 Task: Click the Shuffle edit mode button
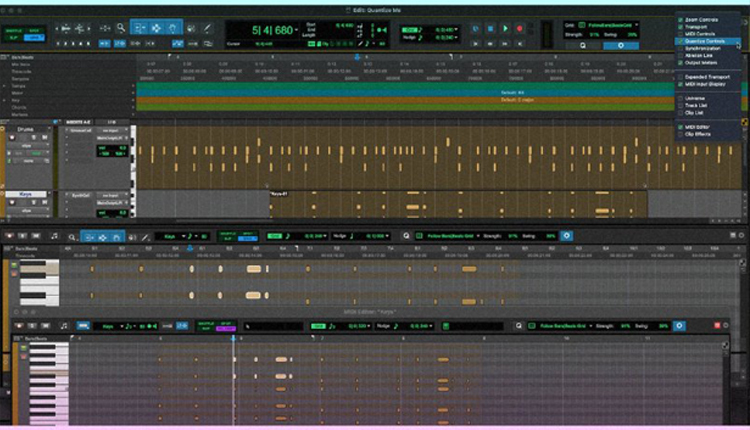[12, 31]
